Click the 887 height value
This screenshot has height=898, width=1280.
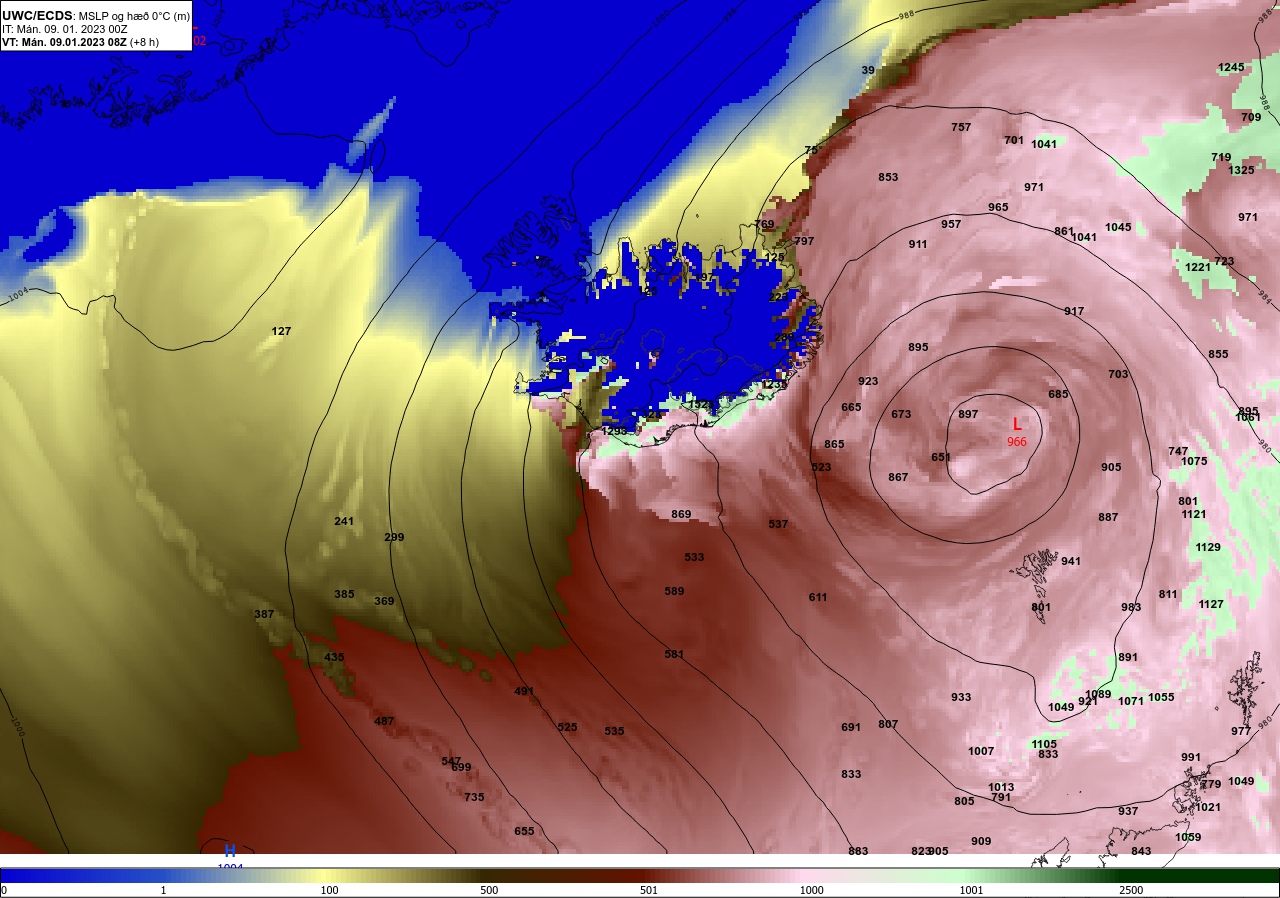coord(1108,518)
